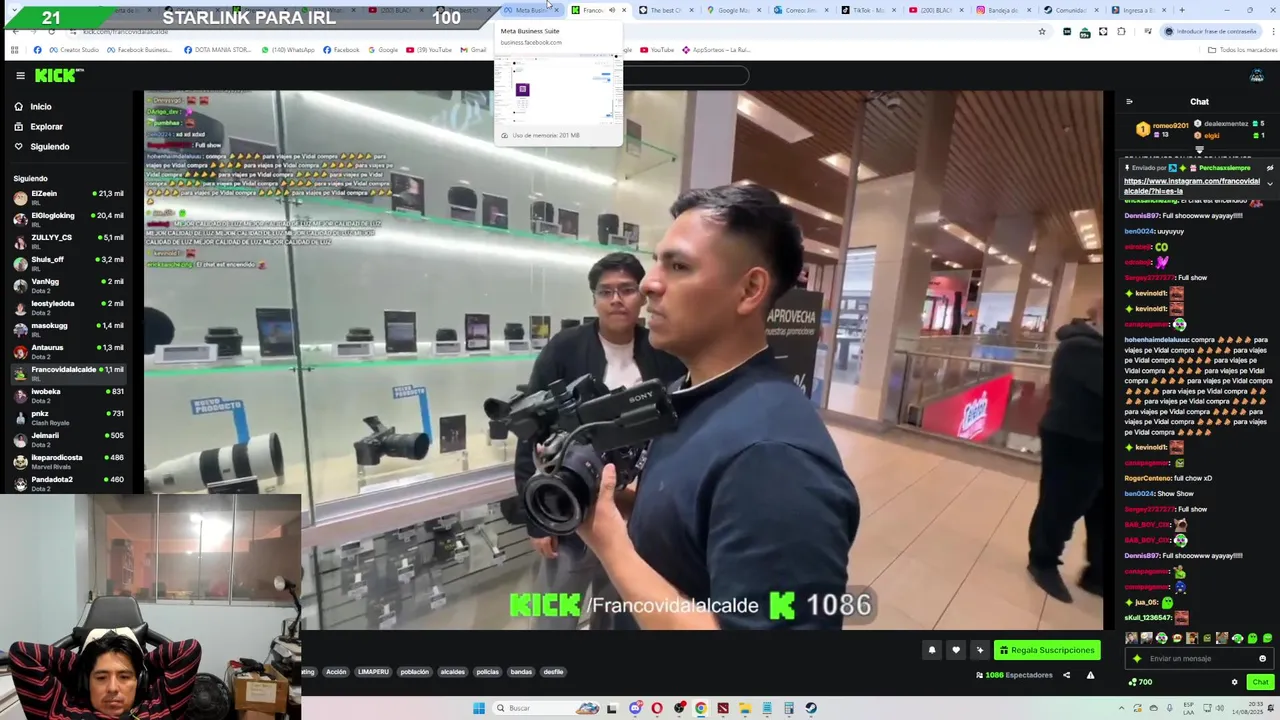The image size is (1280, 720).
Task: Expand the pinned message chevron
Action: coord(1270,184)
